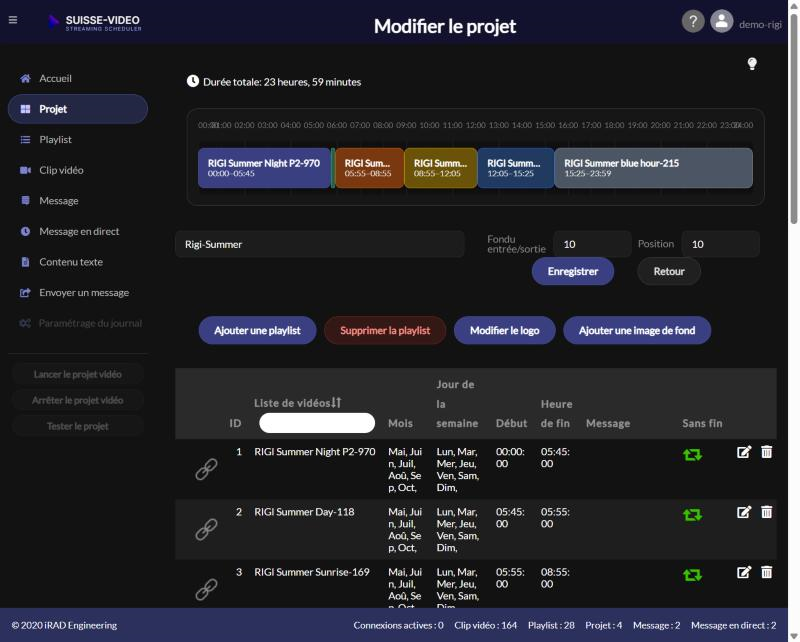The image size is (800, 642).
Task: Click the link icon for RIGI Summer Day-118
Action: (206, 529)
